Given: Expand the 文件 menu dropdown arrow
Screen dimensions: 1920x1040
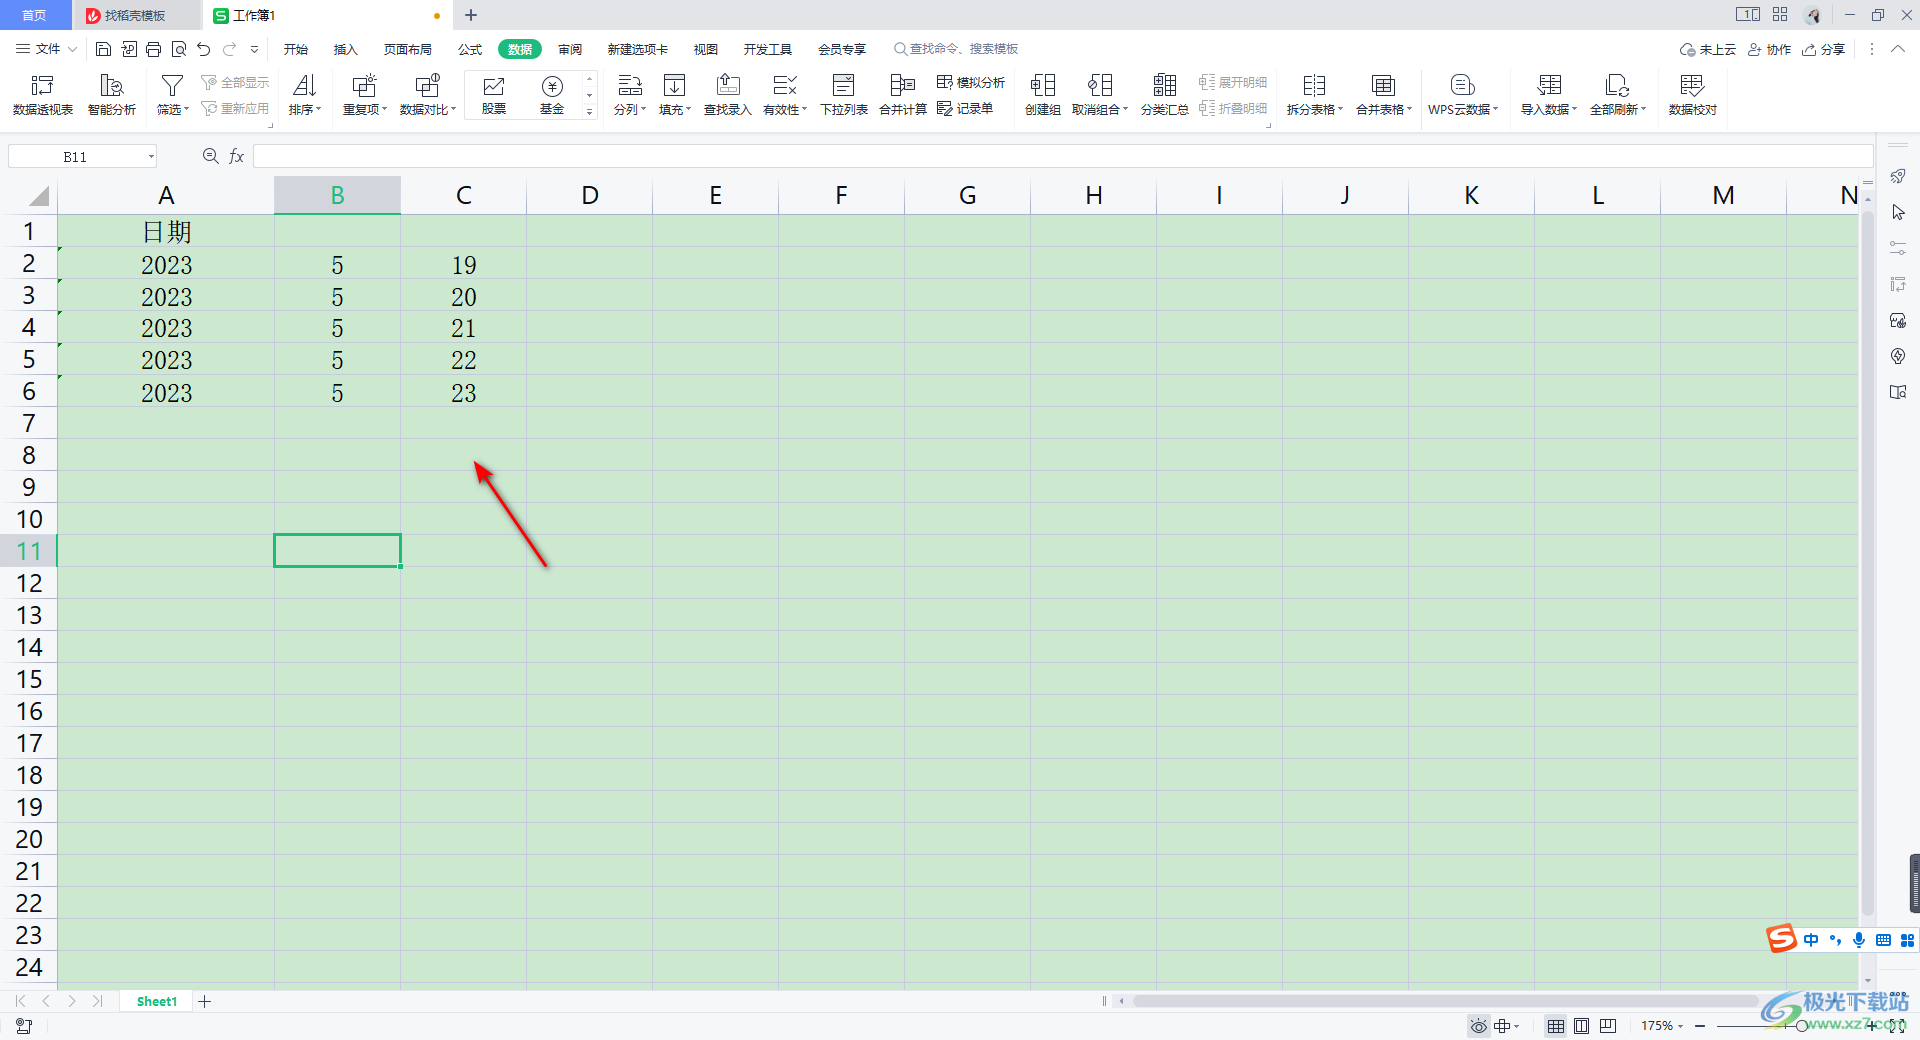Looking at the screenshot, I should [x=72, y=49].
